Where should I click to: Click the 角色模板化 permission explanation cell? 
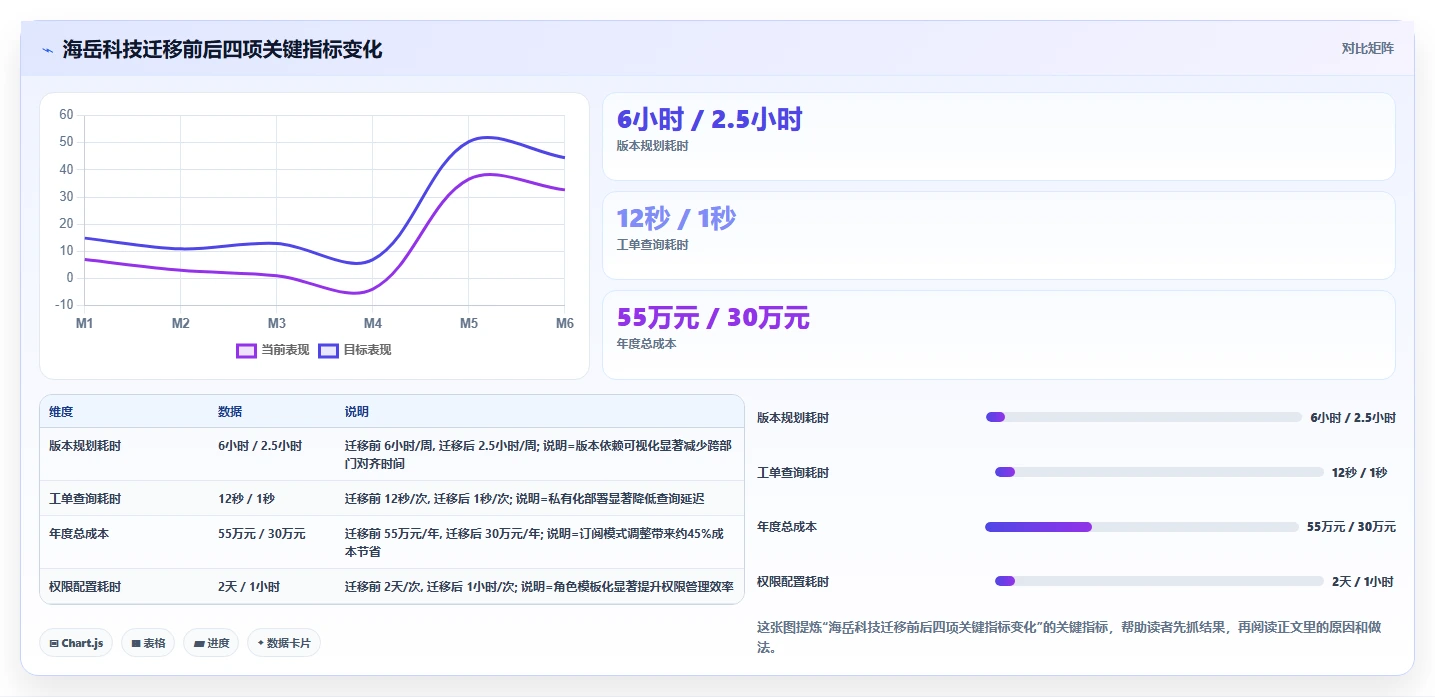(x=539, y=587)
